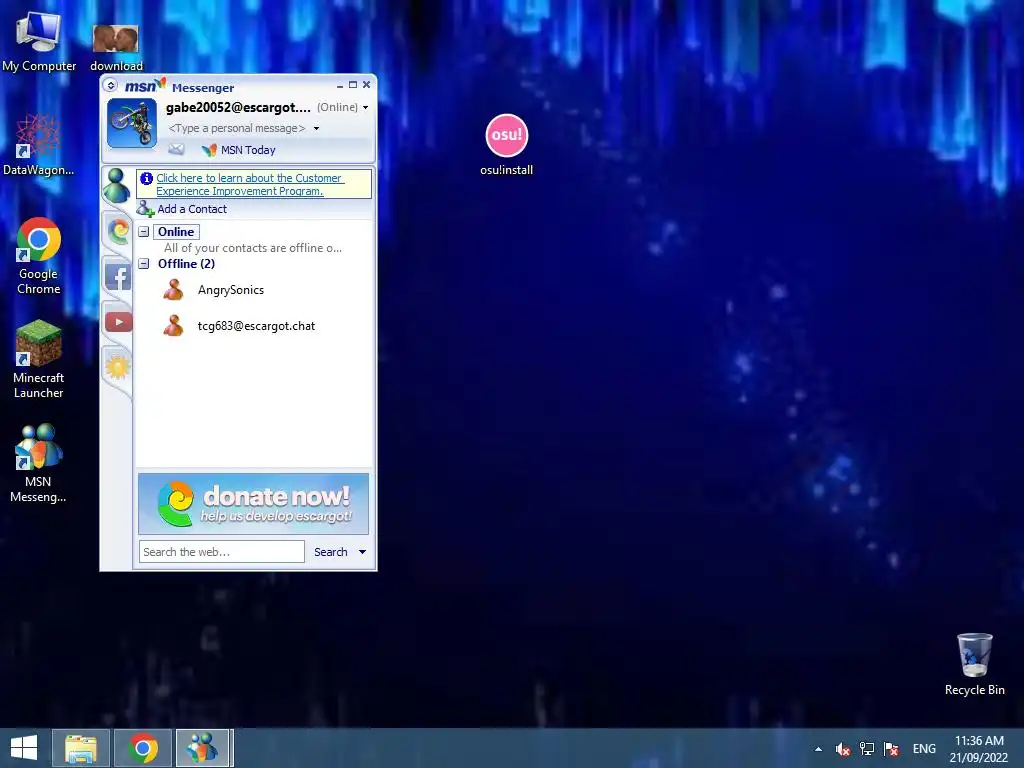Click the MSN Messenger taskbar button

(203, 748)
